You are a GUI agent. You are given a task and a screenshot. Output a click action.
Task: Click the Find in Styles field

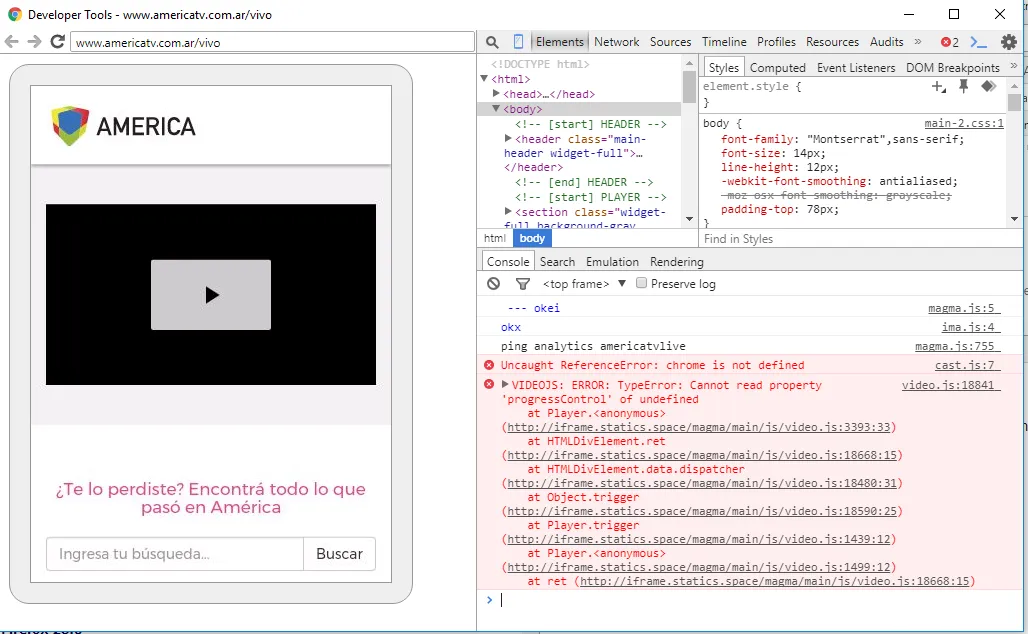(x=861, y=239)
